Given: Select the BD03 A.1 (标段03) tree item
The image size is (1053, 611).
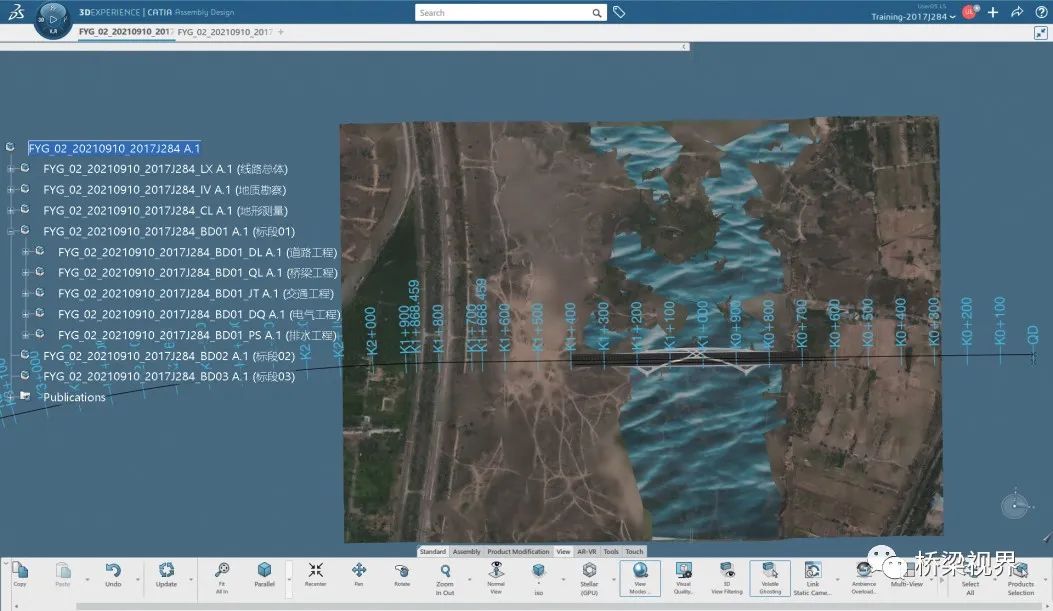Looking at the screenshot, I should 169,377.
